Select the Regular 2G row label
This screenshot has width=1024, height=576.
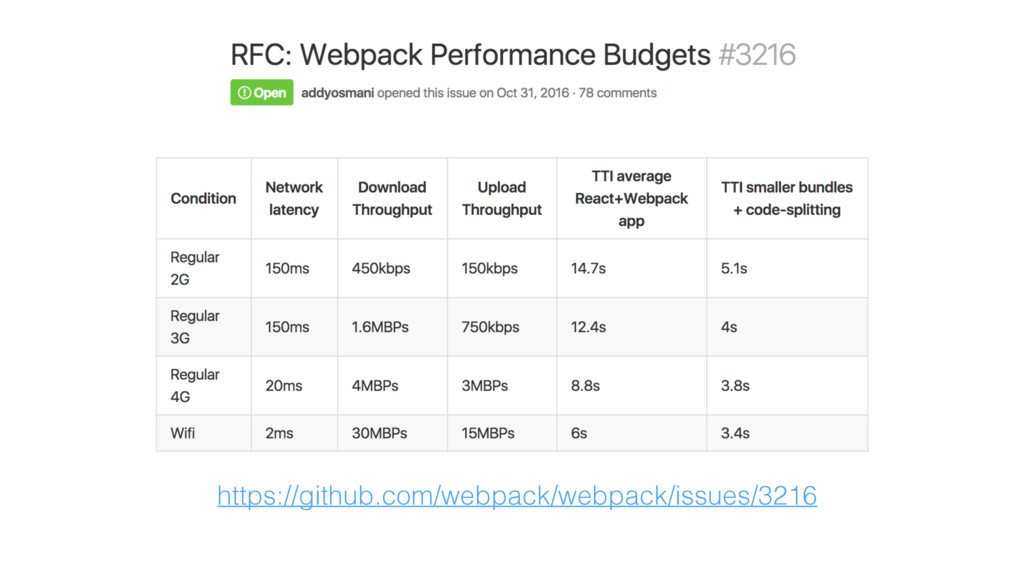click(x=194, y=268)
